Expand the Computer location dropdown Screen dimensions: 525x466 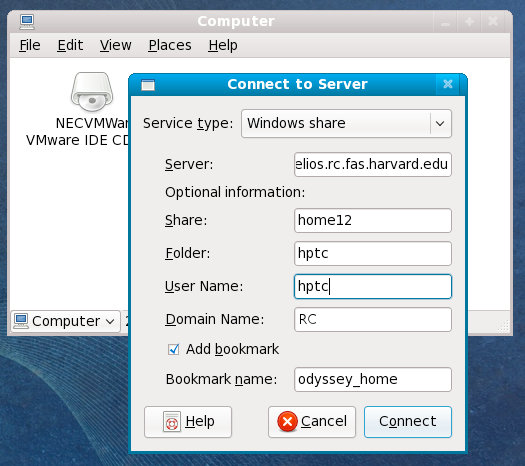click(x=66, y=321)
